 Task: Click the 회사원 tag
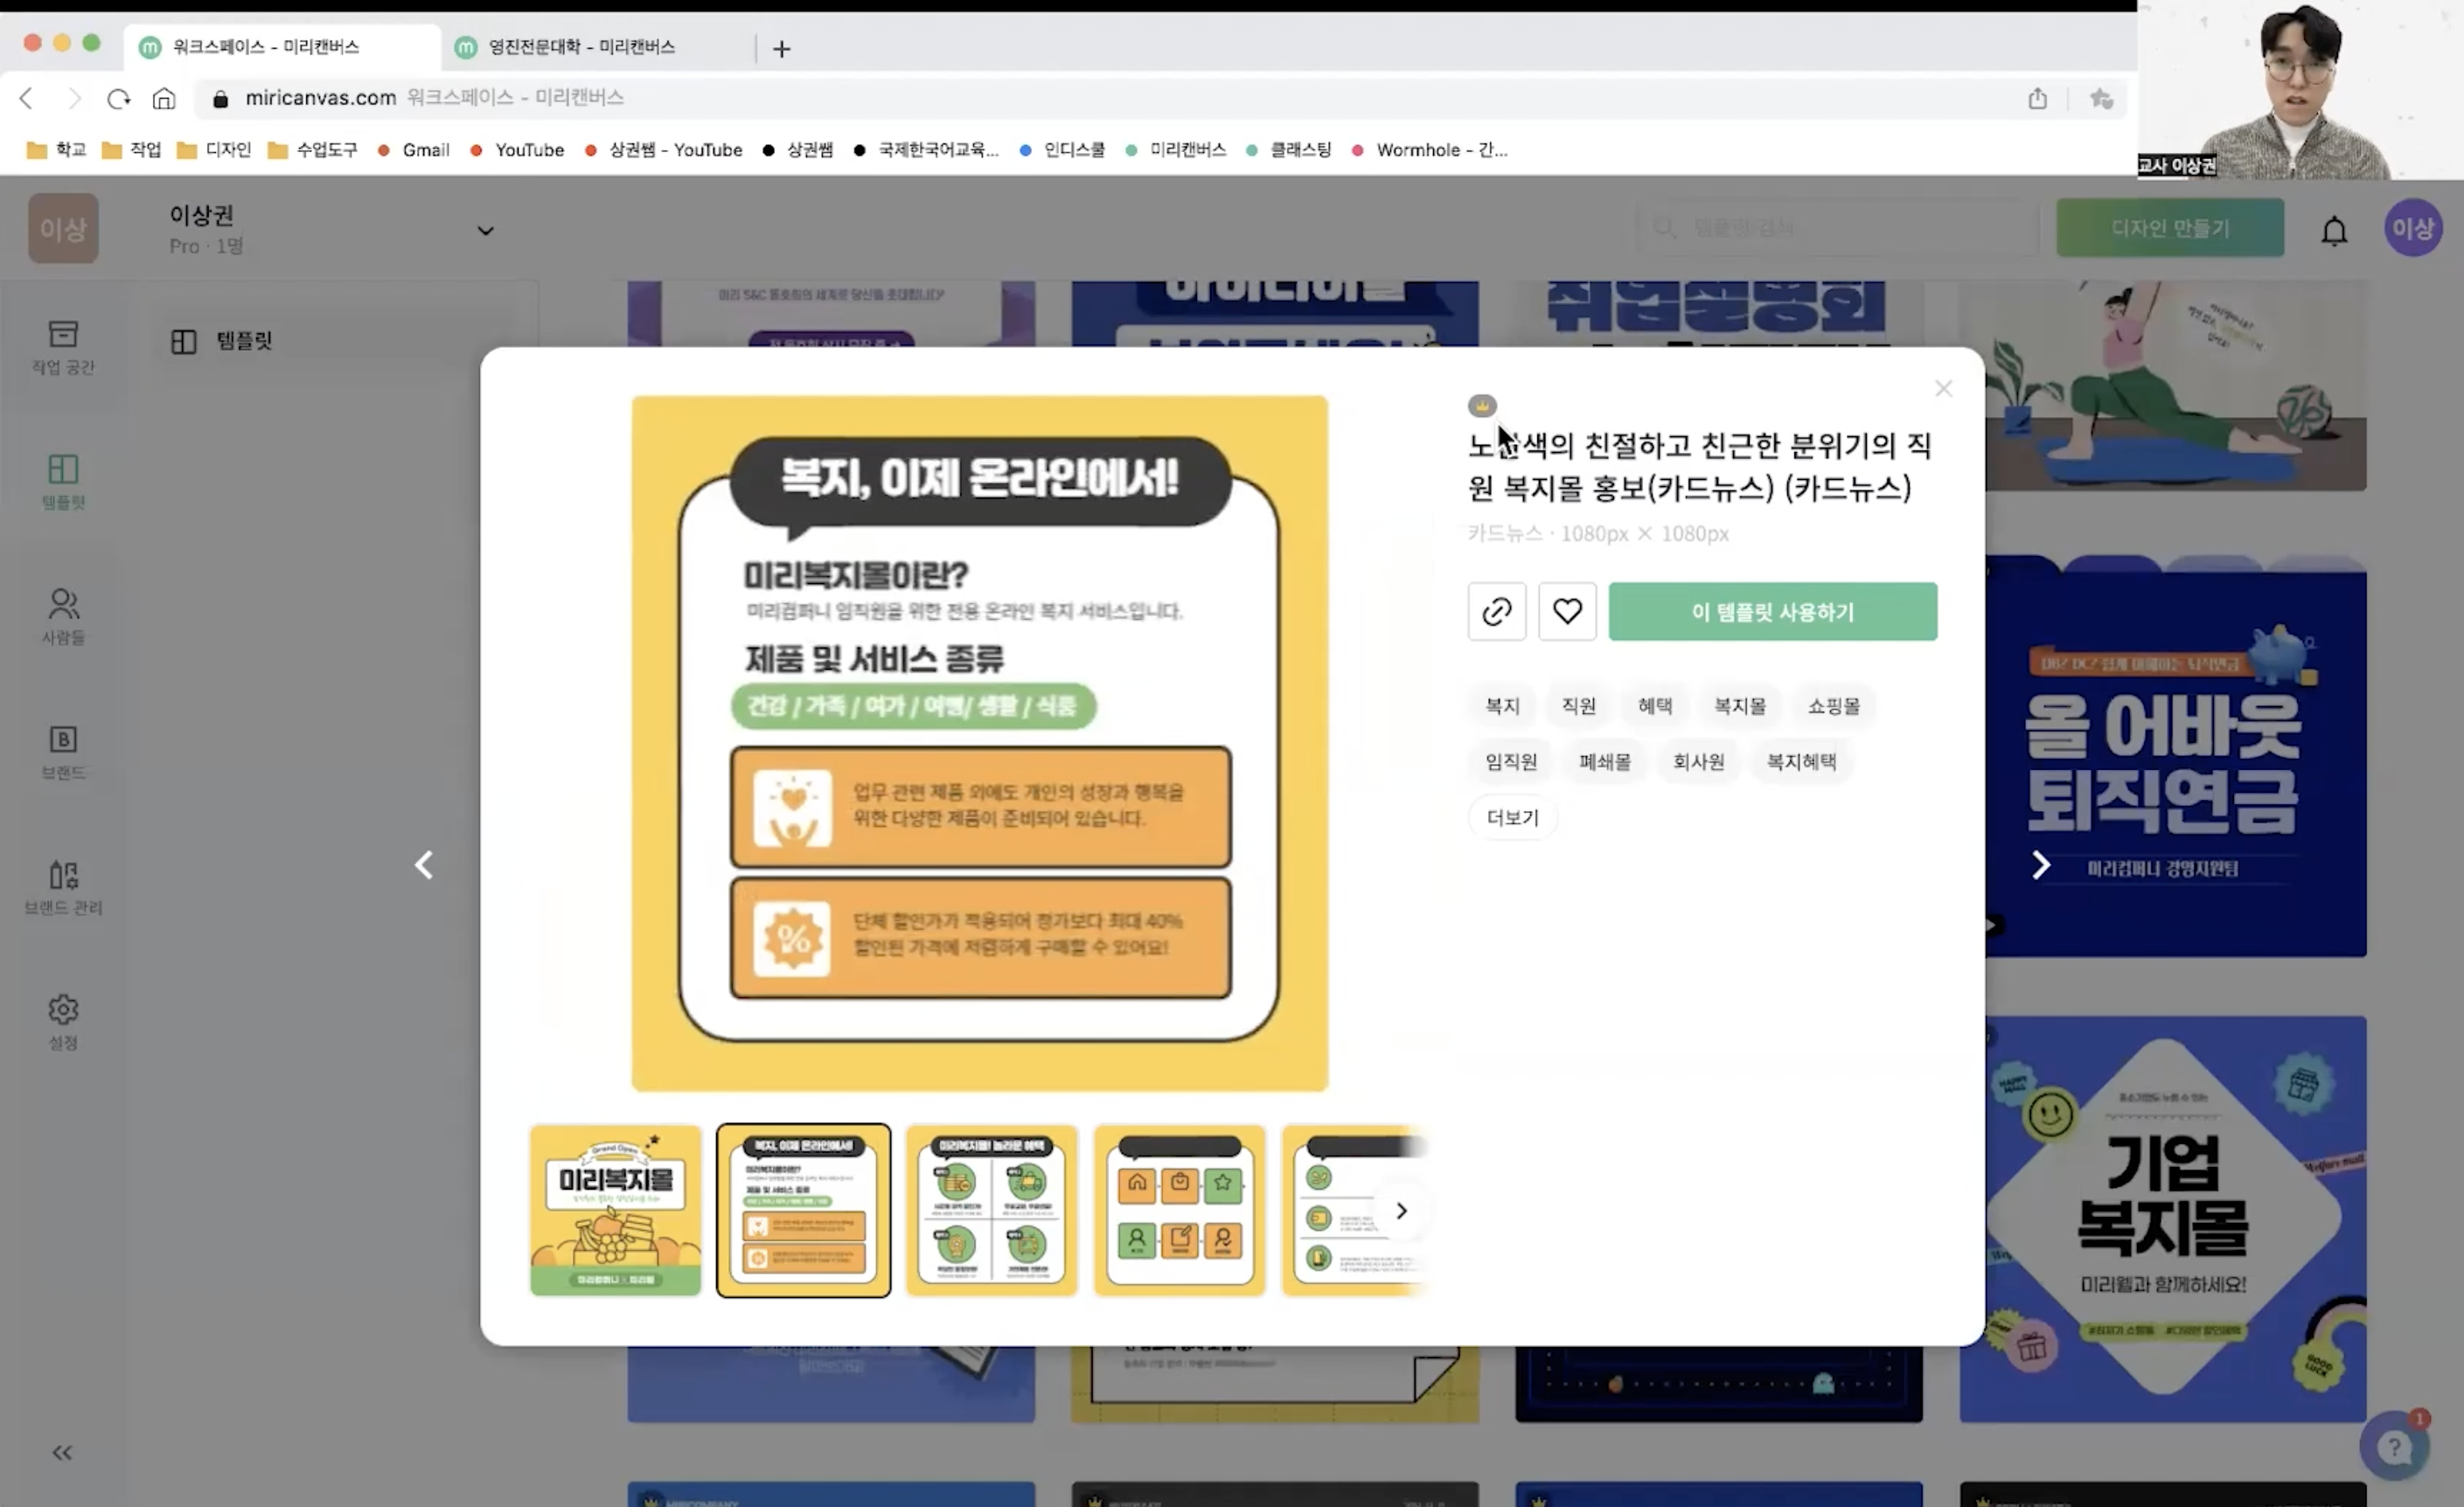pyautogui.click(x=1699, y=762)
